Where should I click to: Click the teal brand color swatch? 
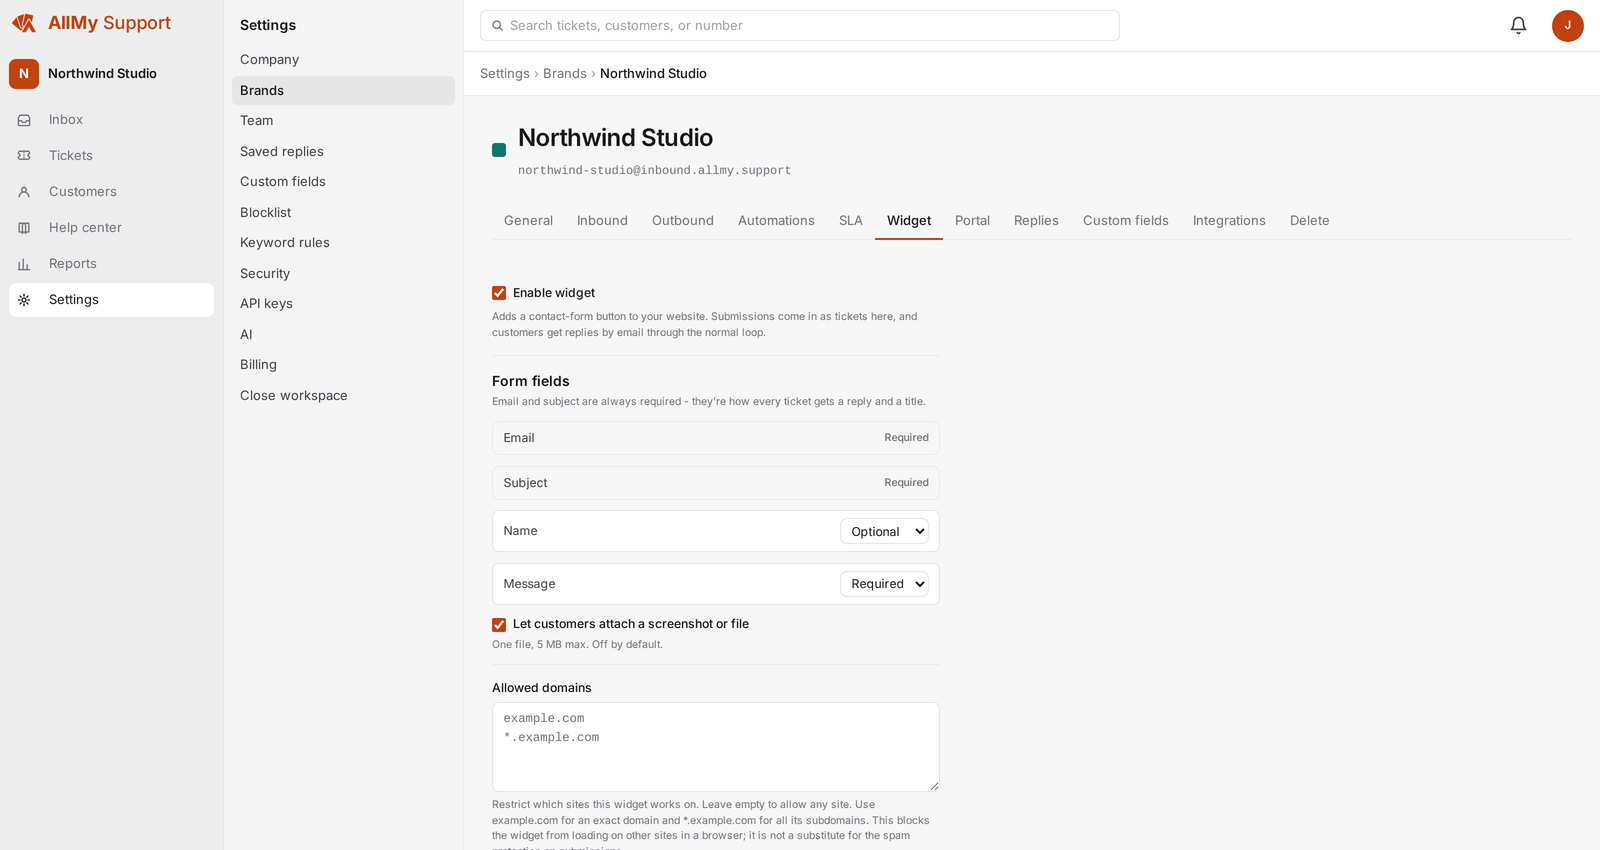pyautogui.click(x=499, y=150)
